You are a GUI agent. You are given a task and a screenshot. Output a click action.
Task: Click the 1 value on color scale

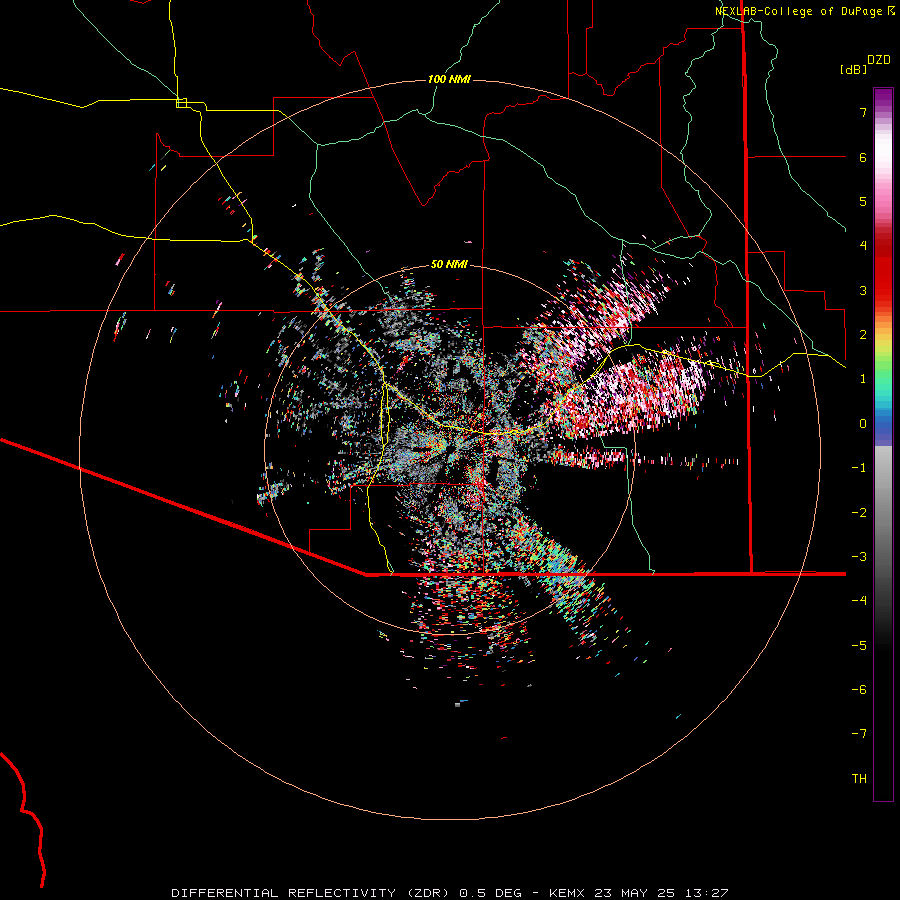(863, 379)
